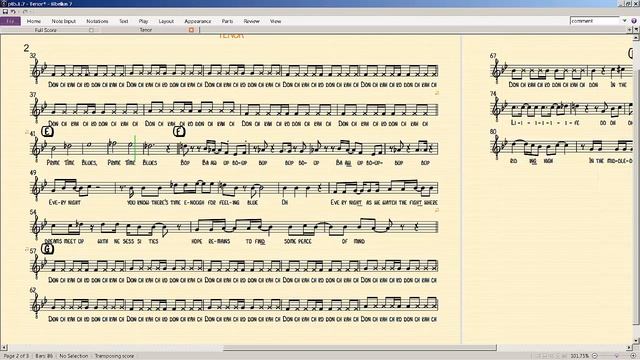Viewport: 640px width, 360px height.
Task: Open the View ribbon tab
Action: click(276, 21)
